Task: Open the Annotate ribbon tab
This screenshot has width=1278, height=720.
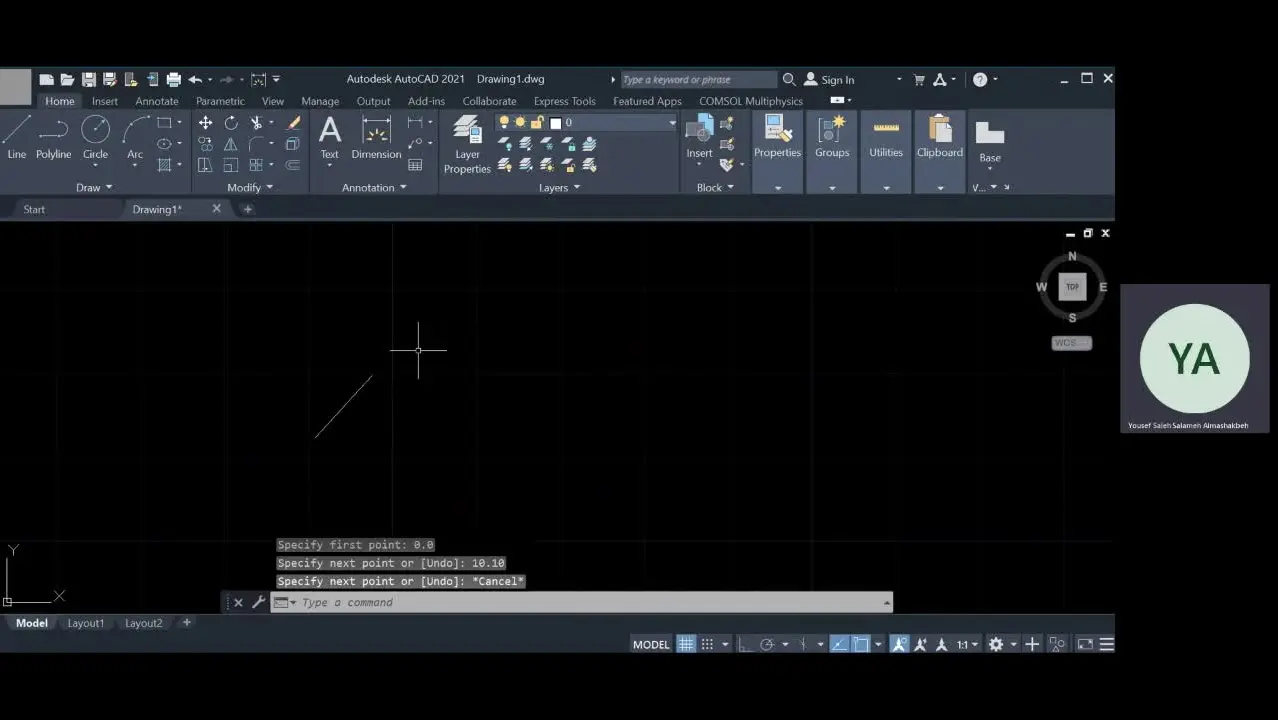Action: coord(157,101)
